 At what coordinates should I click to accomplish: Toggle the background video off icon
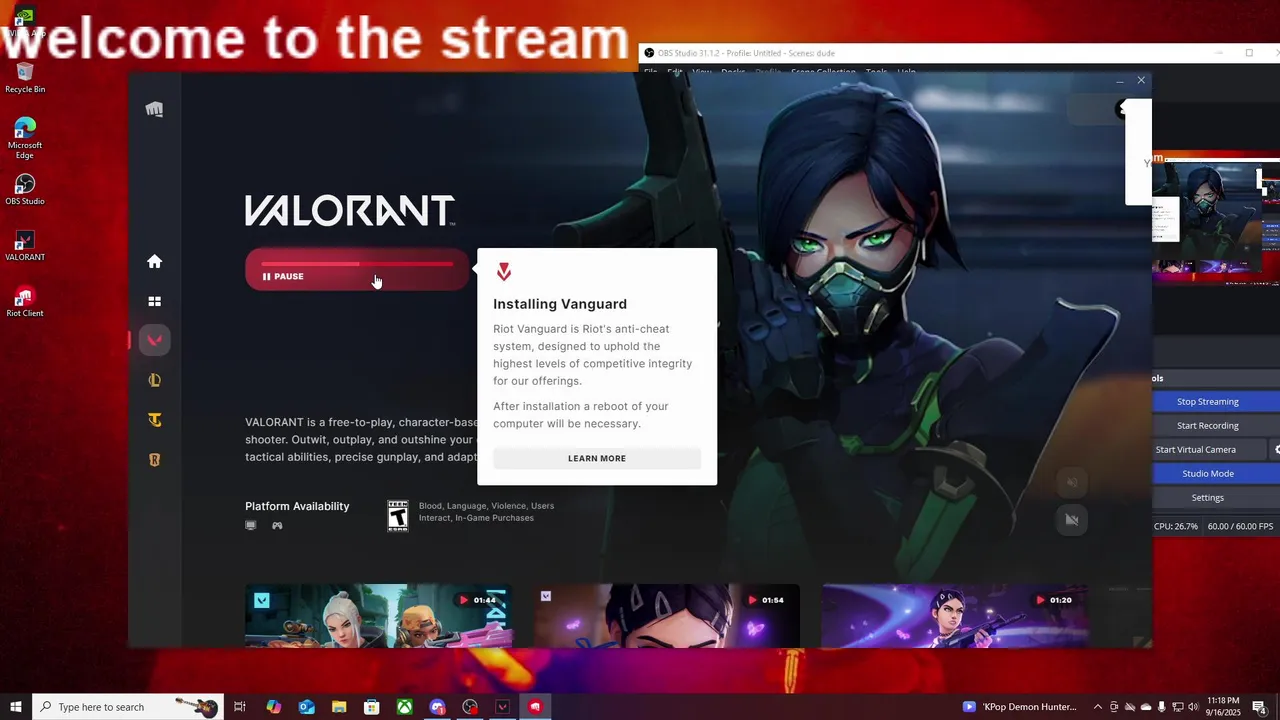coord(1072,519)
